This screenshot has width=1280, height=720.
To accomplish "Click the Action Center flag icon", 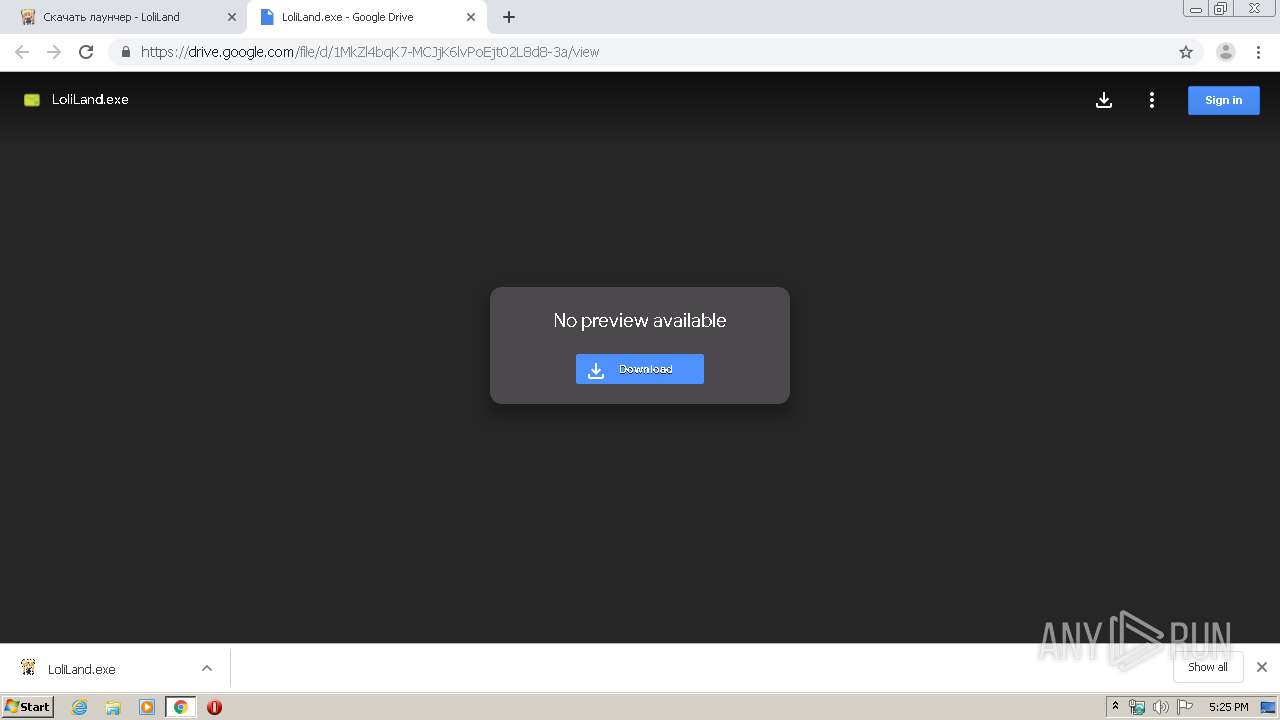I will pyautogui.click(x=1185, y=707).
